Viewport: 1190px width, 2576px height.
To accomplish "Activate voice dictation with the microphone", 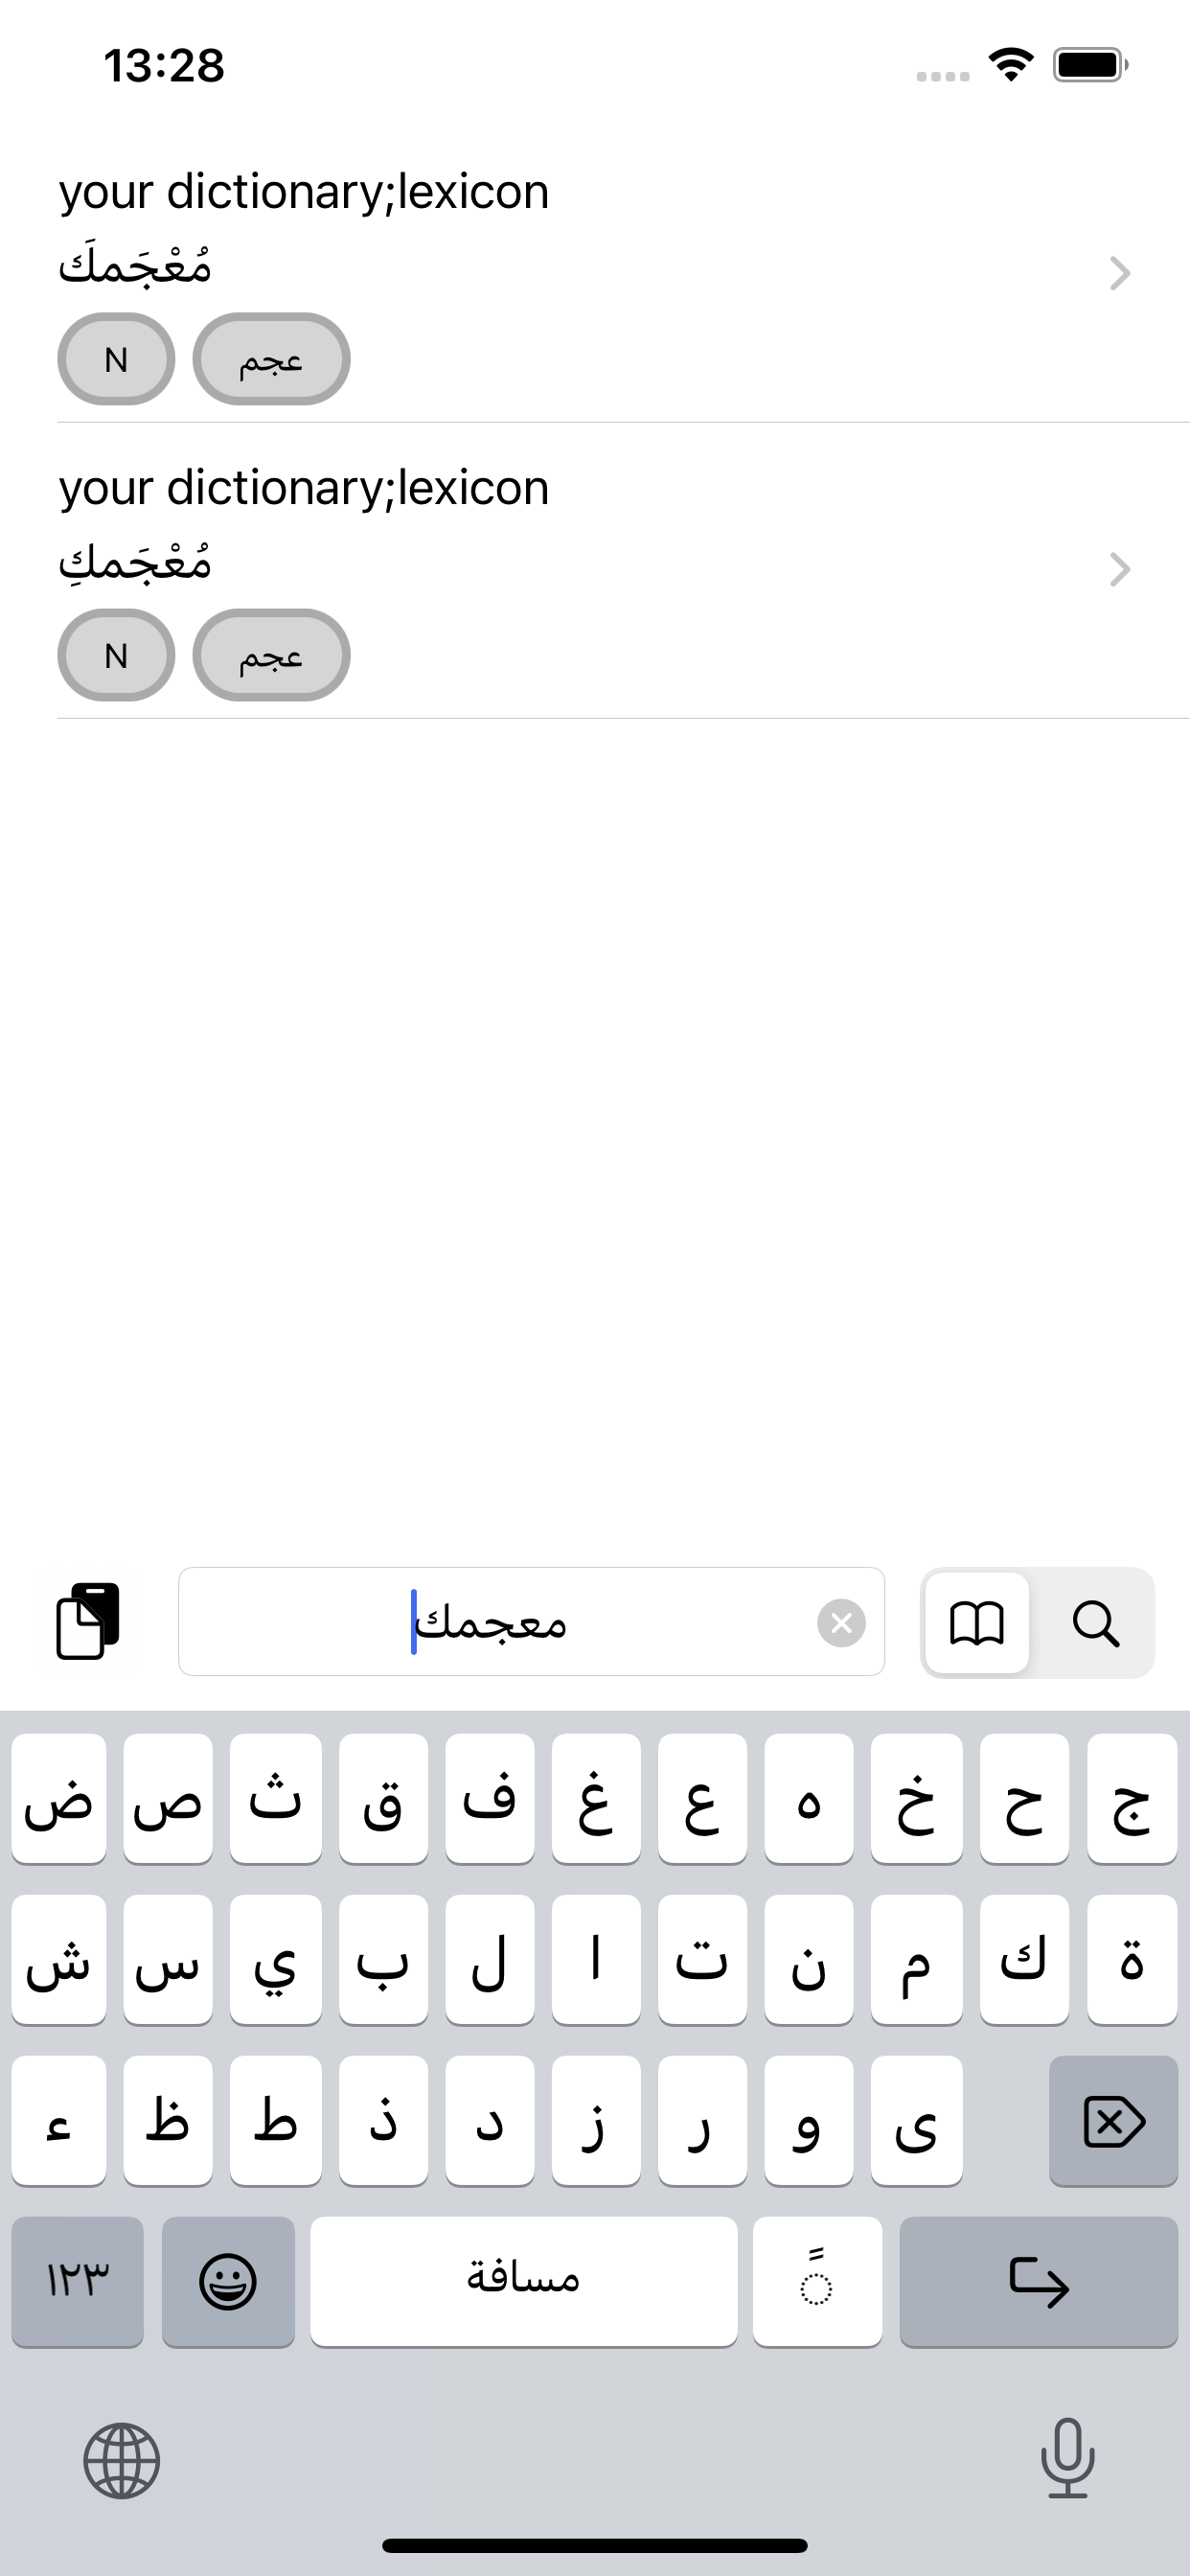I will coord(1067,2461).
